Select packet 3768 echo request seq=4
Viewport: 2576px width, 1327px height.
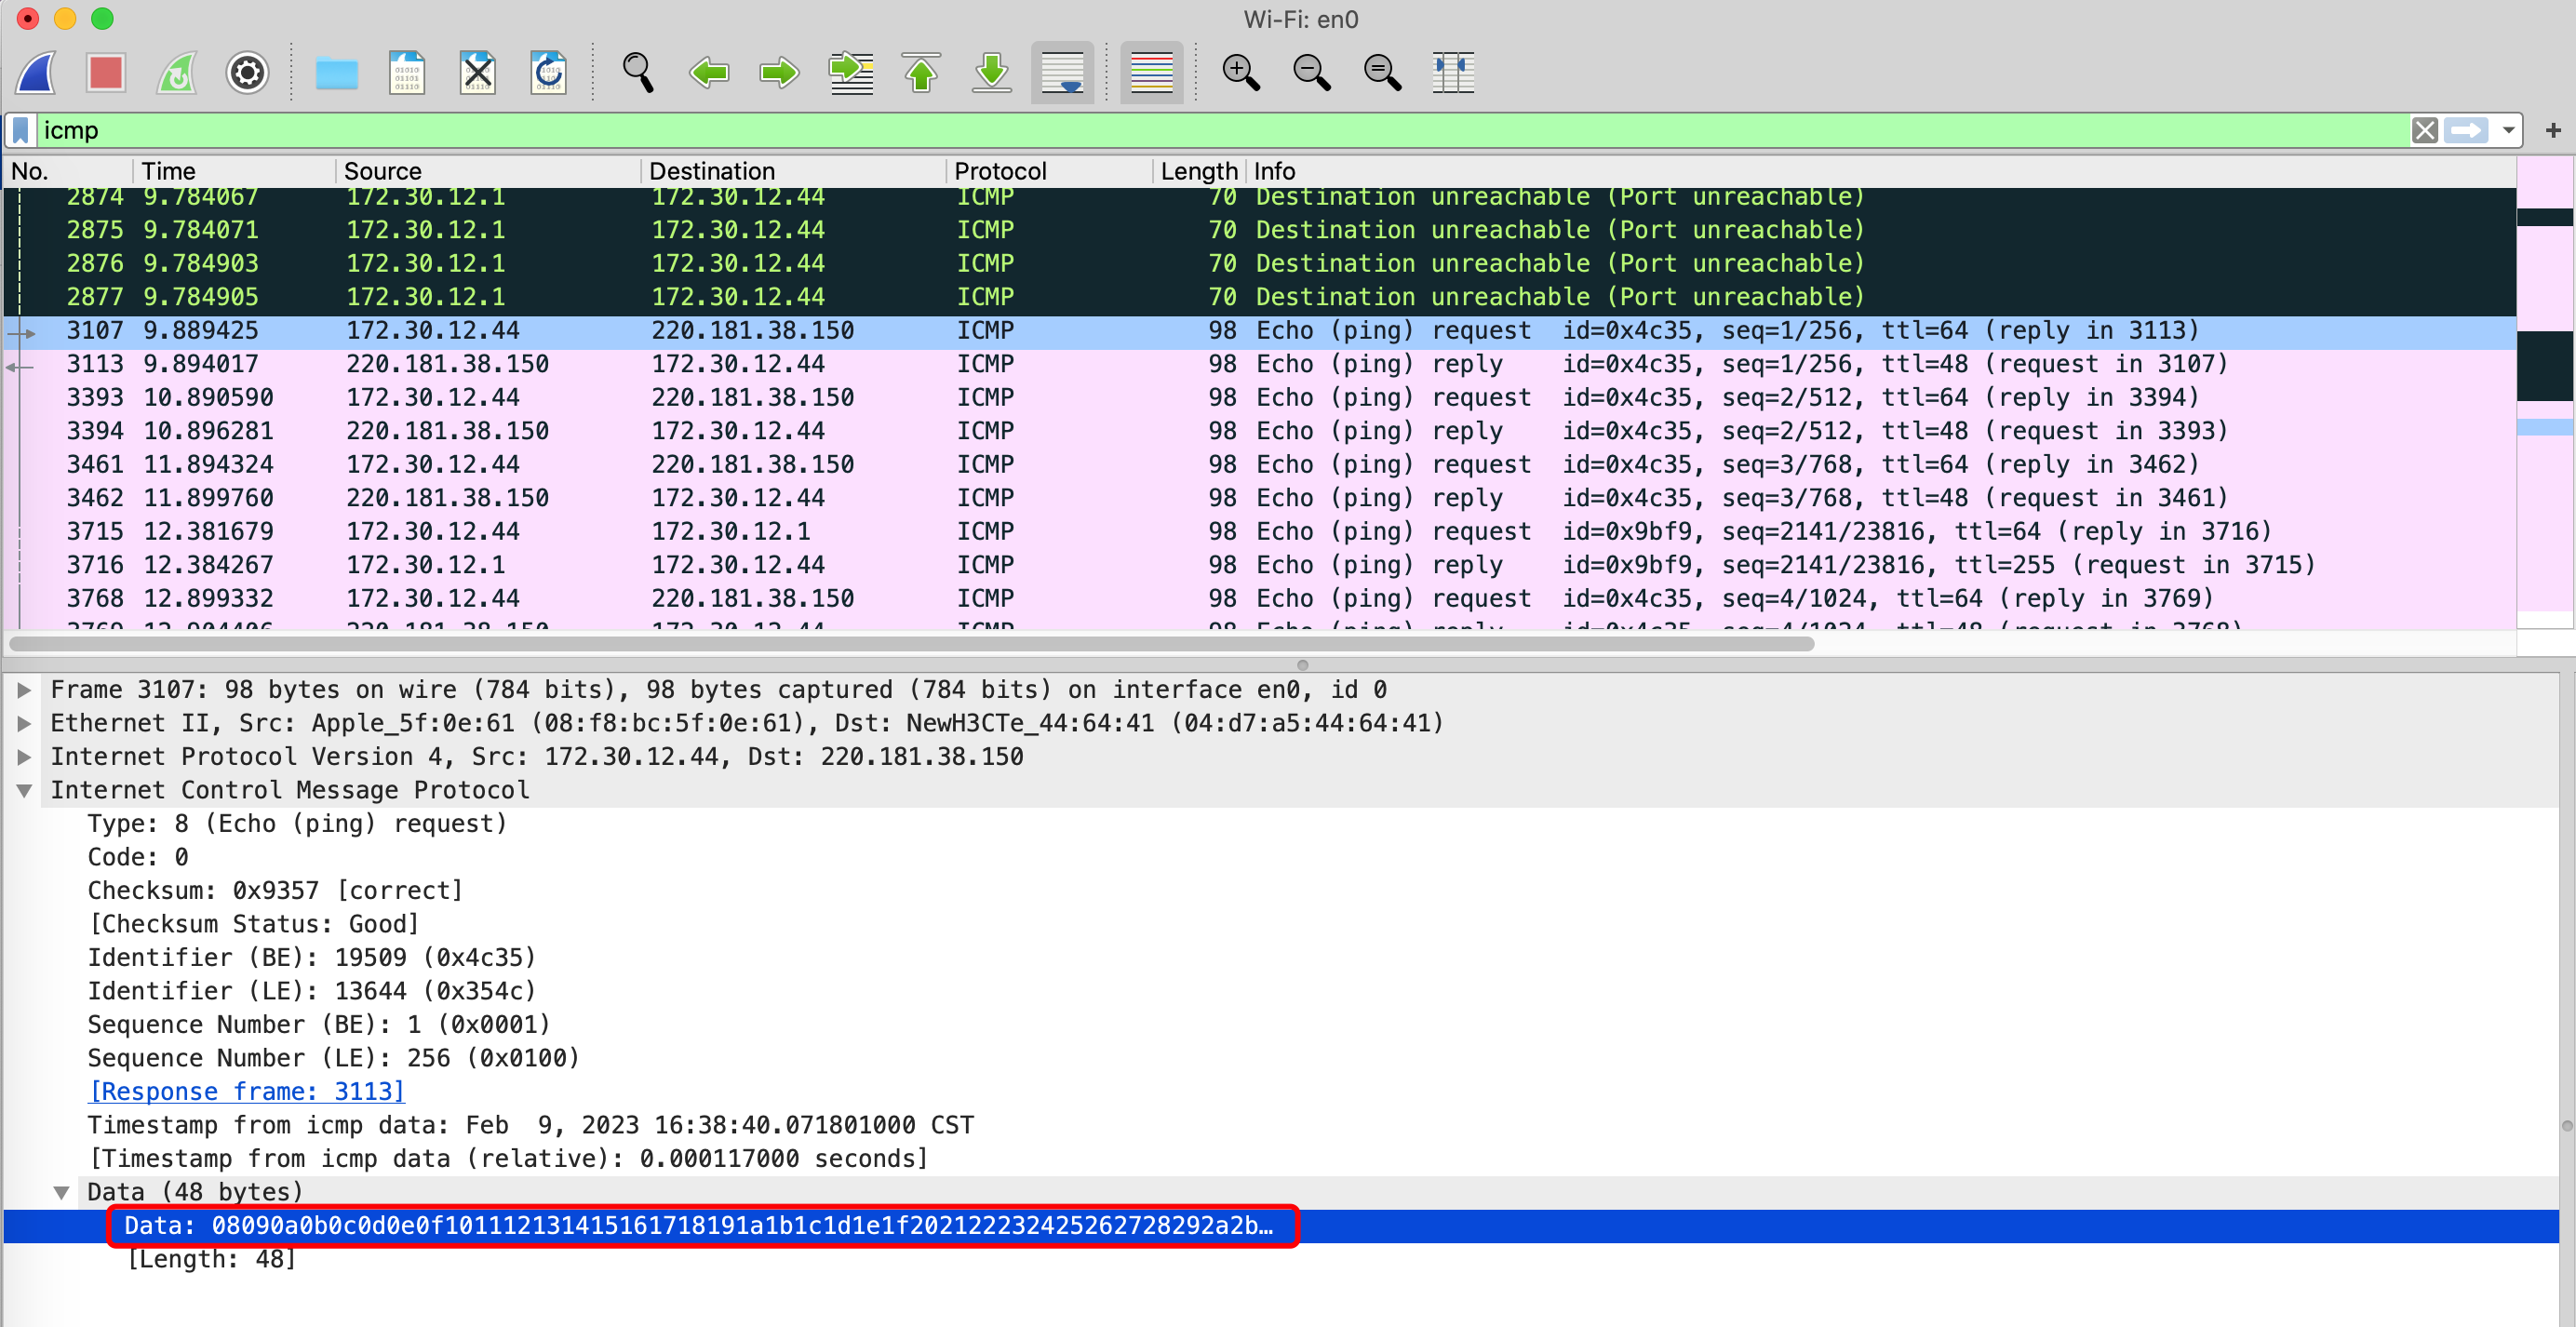(x=1260, y=598)
